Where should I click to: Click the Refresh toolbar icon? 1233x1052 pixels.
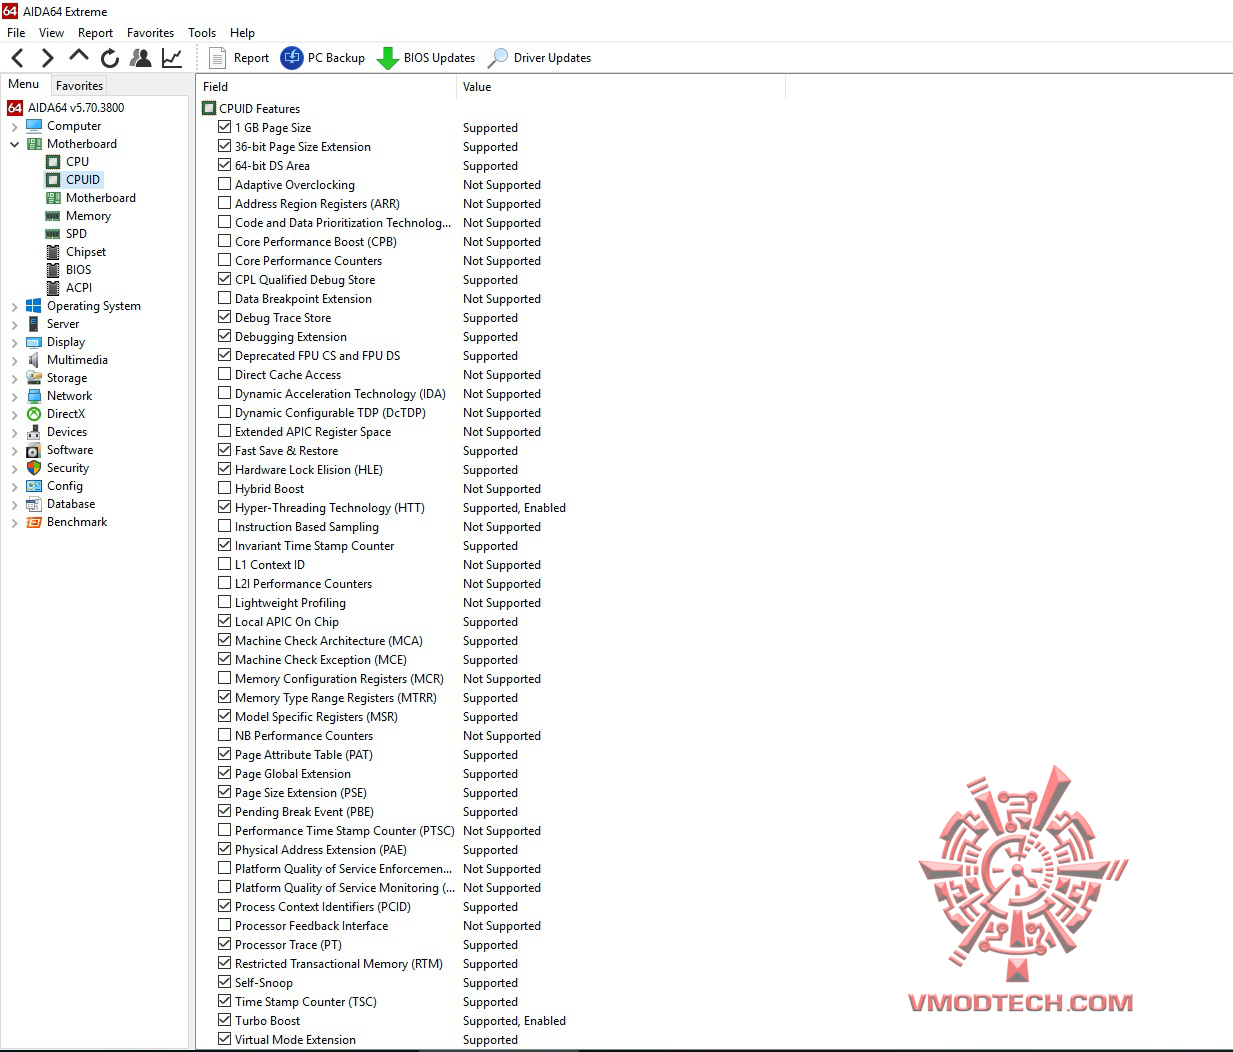point(110,58)
